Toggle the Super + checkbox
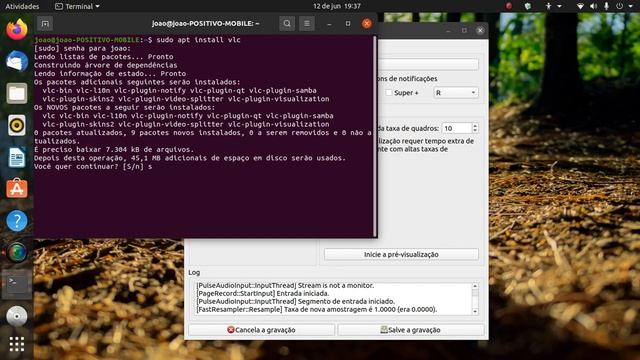 tap(389, 93)
